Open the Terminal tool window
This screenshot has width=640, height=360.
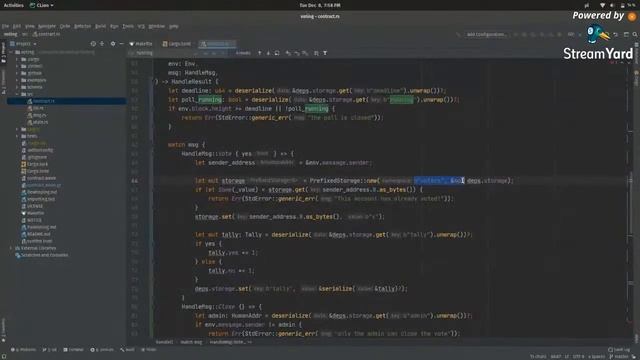73,350
